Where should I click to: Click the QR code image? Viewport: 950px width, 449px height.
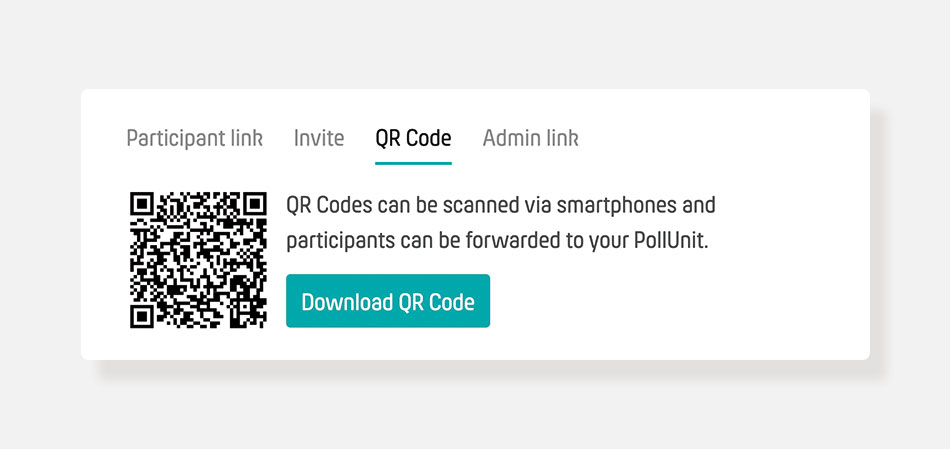pos(198,261)
